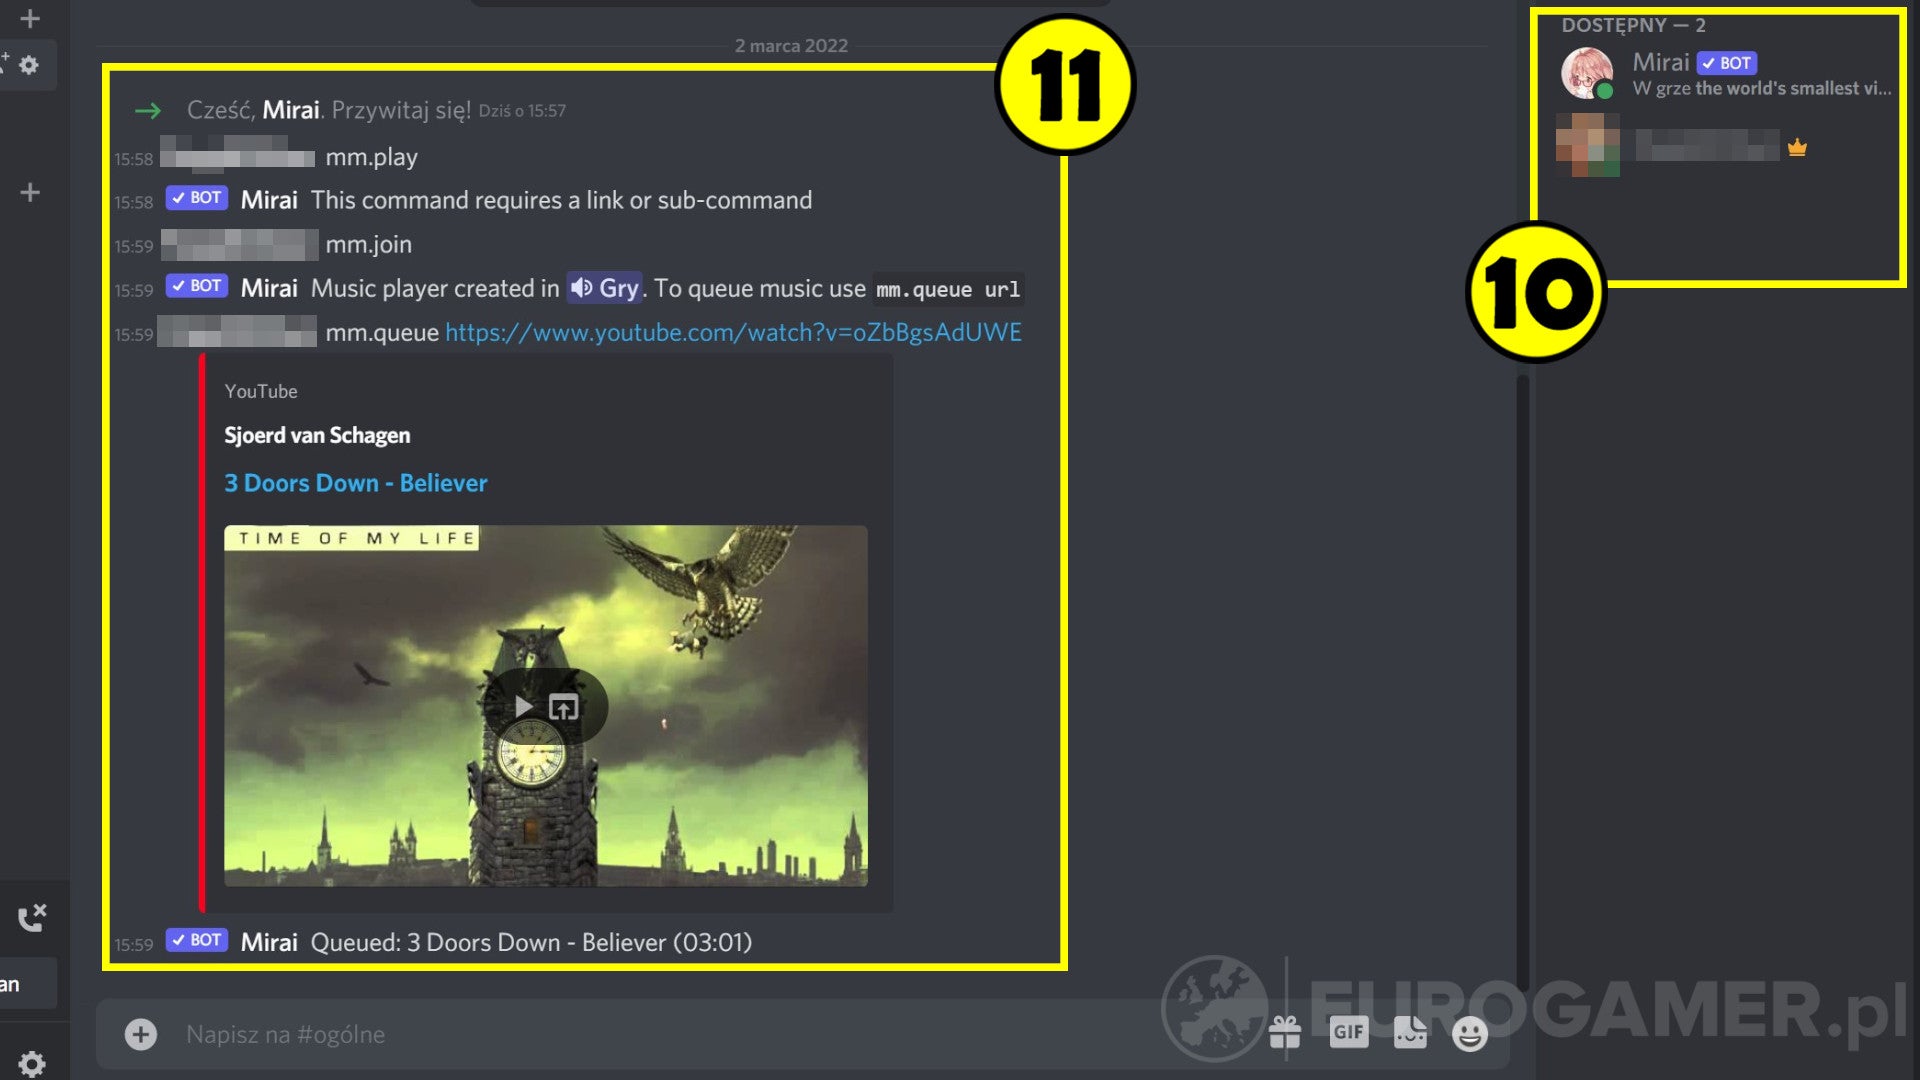Open the 3 Doors Down - Believer link
The height and width of the screenshot is (1080, 1920).
(356, 483)
